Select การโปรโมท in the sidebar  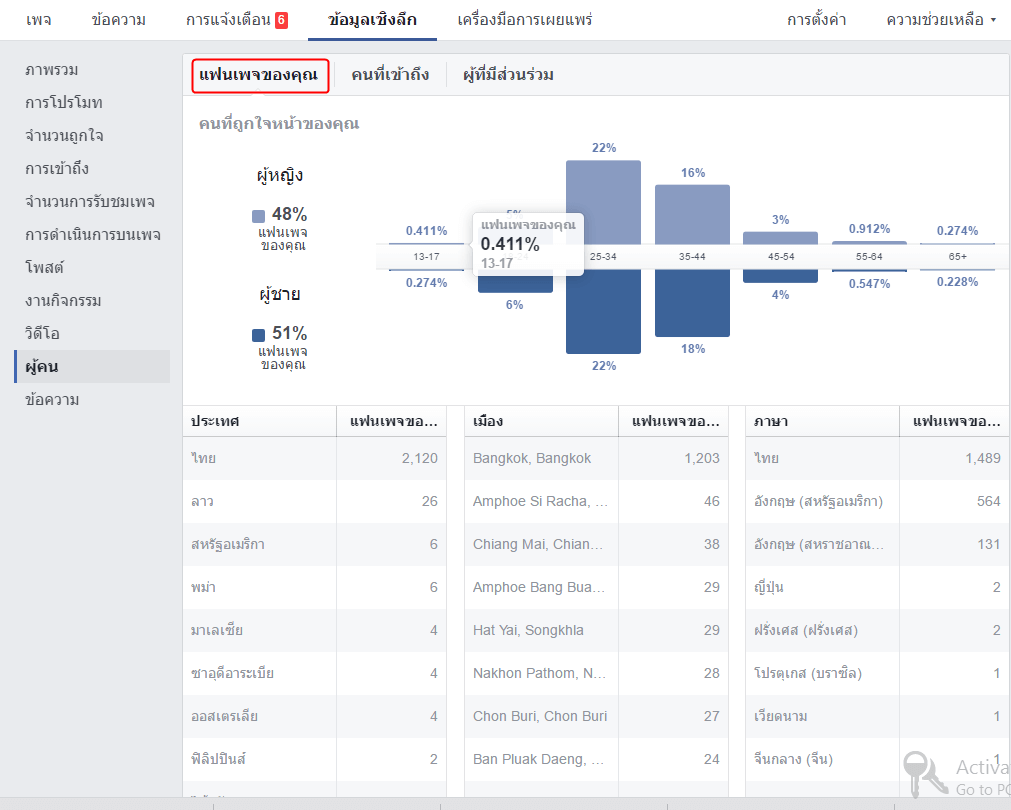point(64,103)
